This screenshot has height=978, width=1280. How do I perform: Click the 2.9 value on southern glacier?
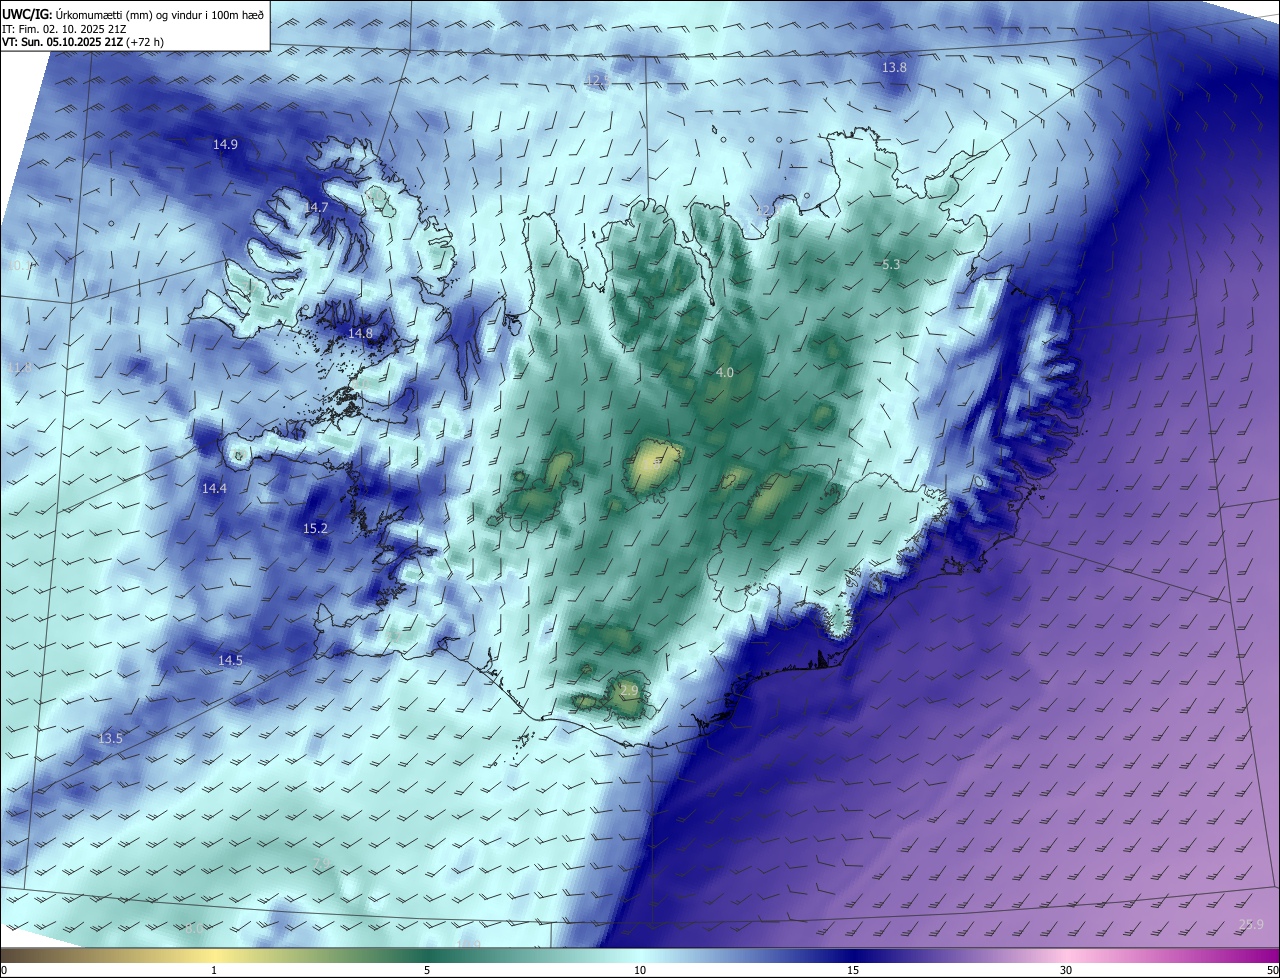coord(629,690)
